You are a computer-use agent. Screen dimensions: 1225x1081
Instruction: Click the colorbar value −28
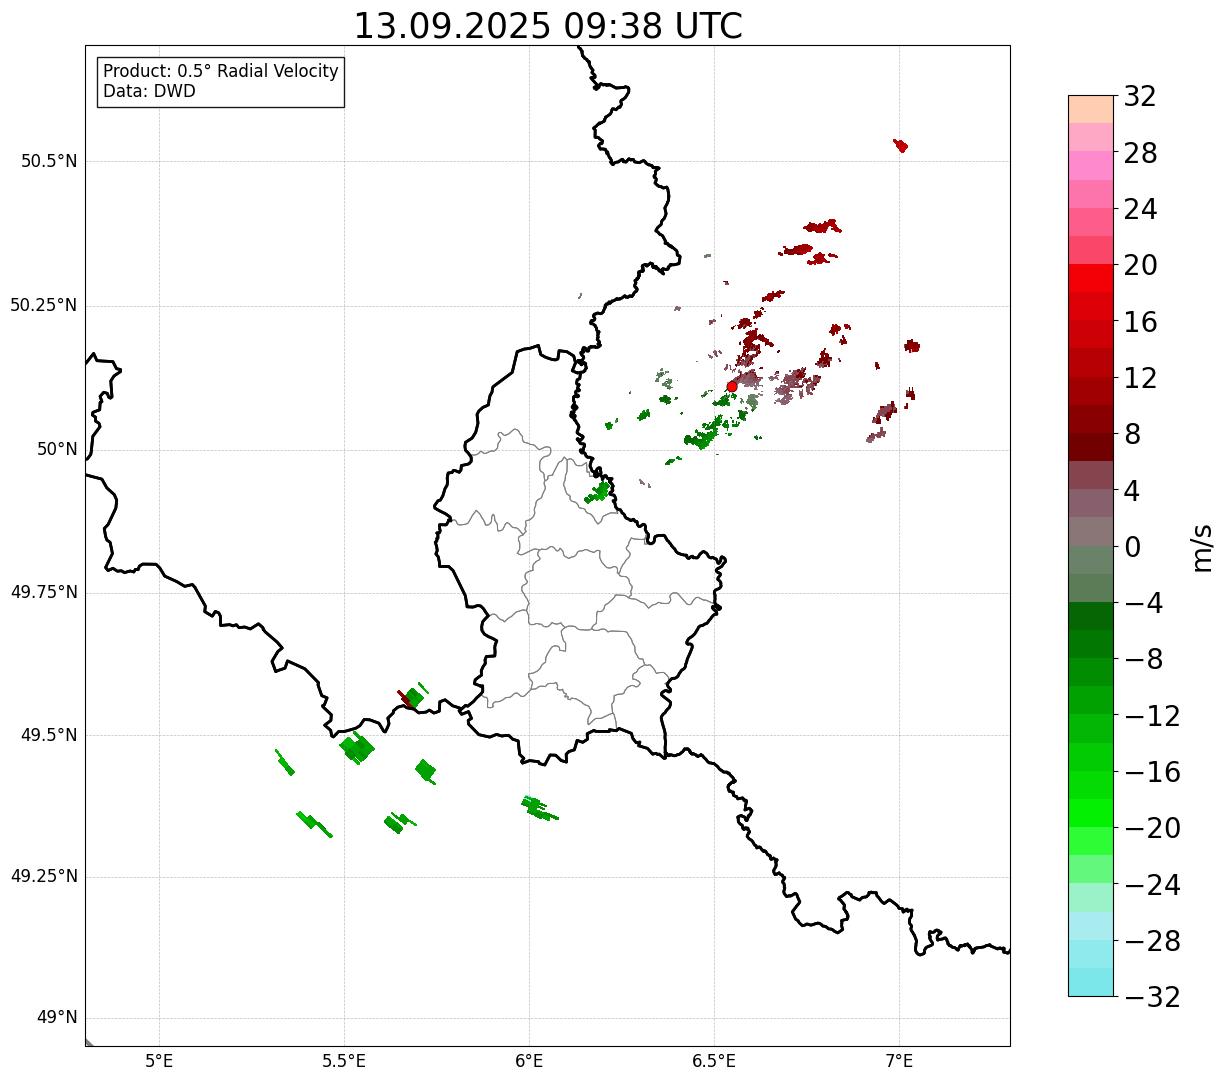tap(1152, 941)
